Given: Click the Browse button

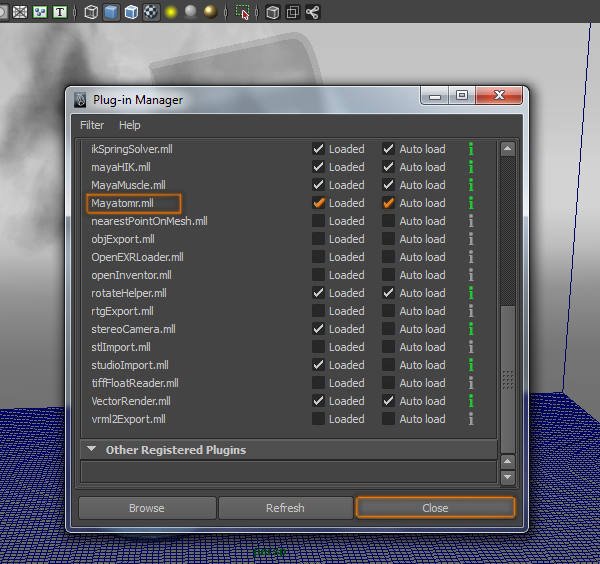Looking at the screenshot, I should [x=146, y=508].
